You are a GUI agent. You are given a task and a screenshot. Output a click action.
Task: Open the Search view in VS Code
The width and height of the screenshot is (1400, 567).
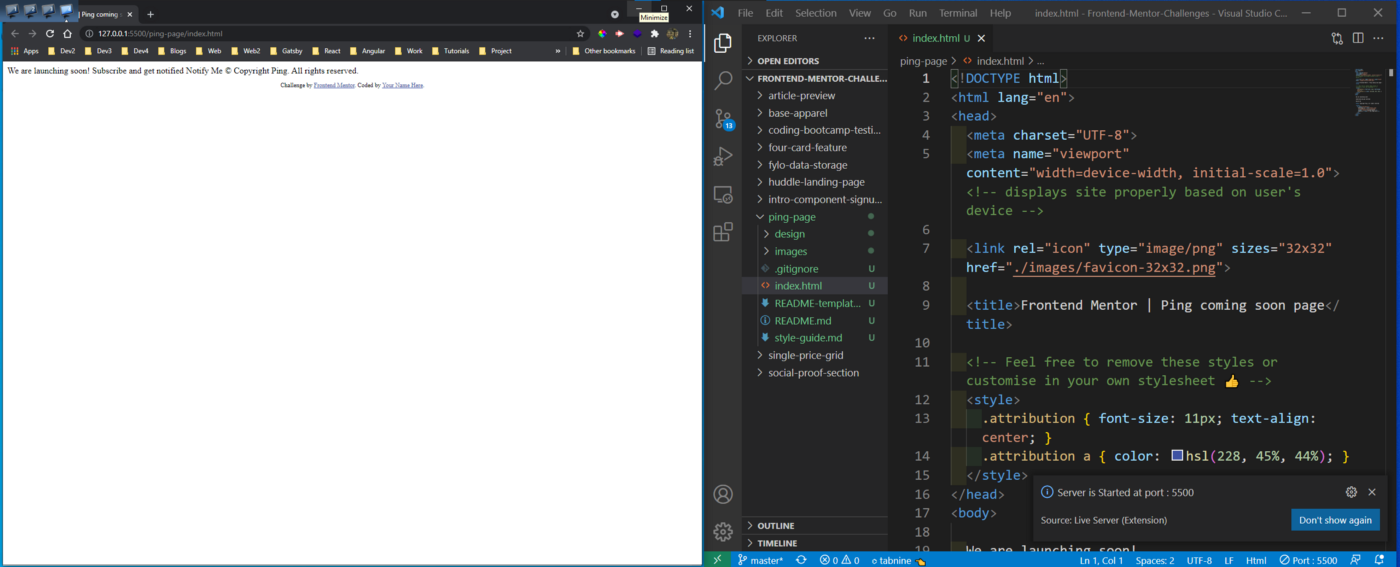723,81
